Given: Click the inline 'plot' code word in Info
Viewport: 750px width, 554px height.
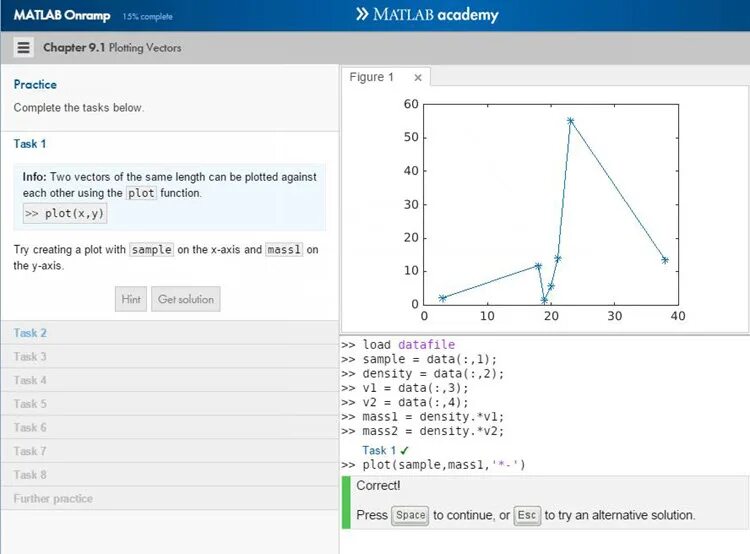Looking at the screenshot, I should click(x=141, y=193).
